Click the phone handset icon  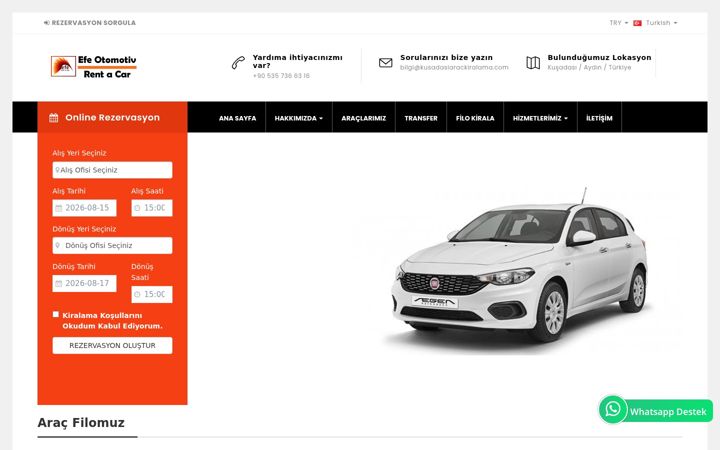[x=238, y=63]
